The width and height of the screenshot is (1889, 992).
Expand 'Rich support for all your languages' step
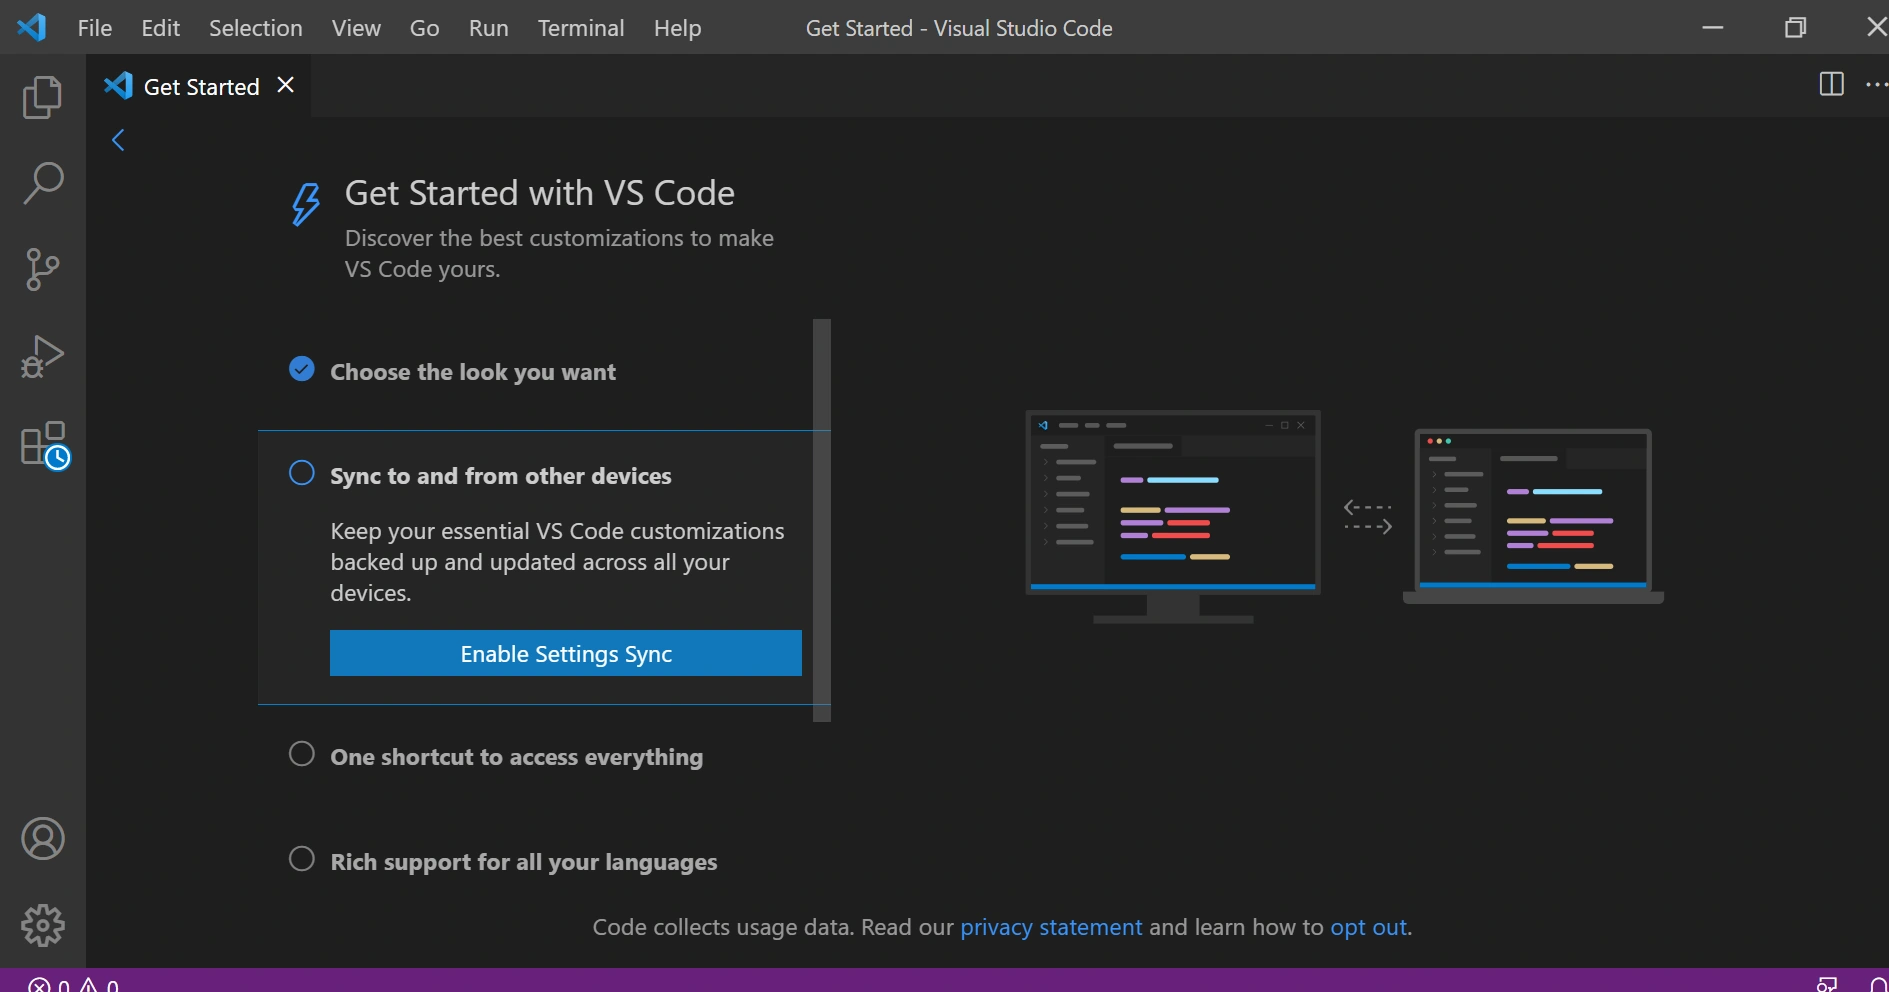click(x=524, y=862)
